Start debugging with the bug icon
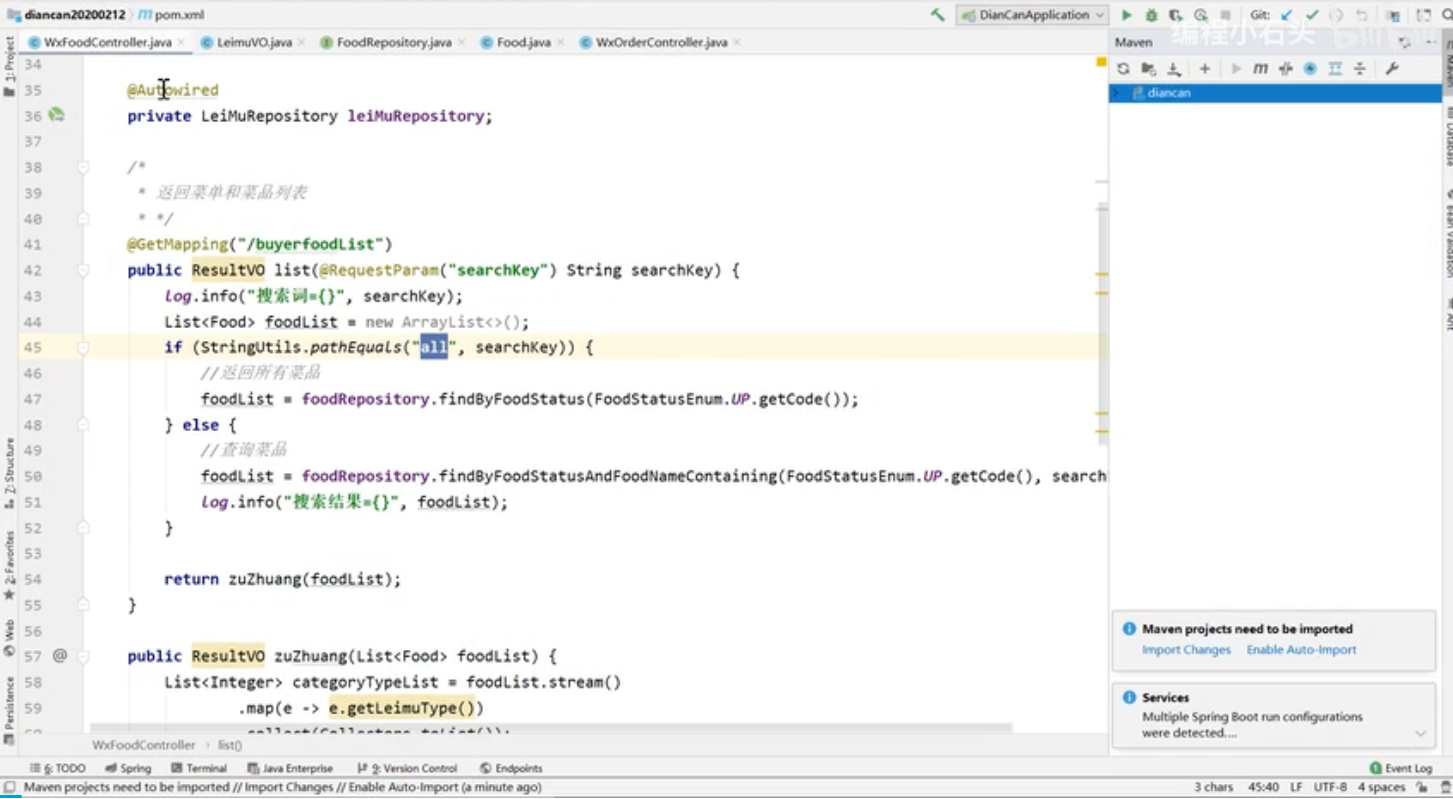Viewport: 1453px width, 799px height. [1151, 15]
